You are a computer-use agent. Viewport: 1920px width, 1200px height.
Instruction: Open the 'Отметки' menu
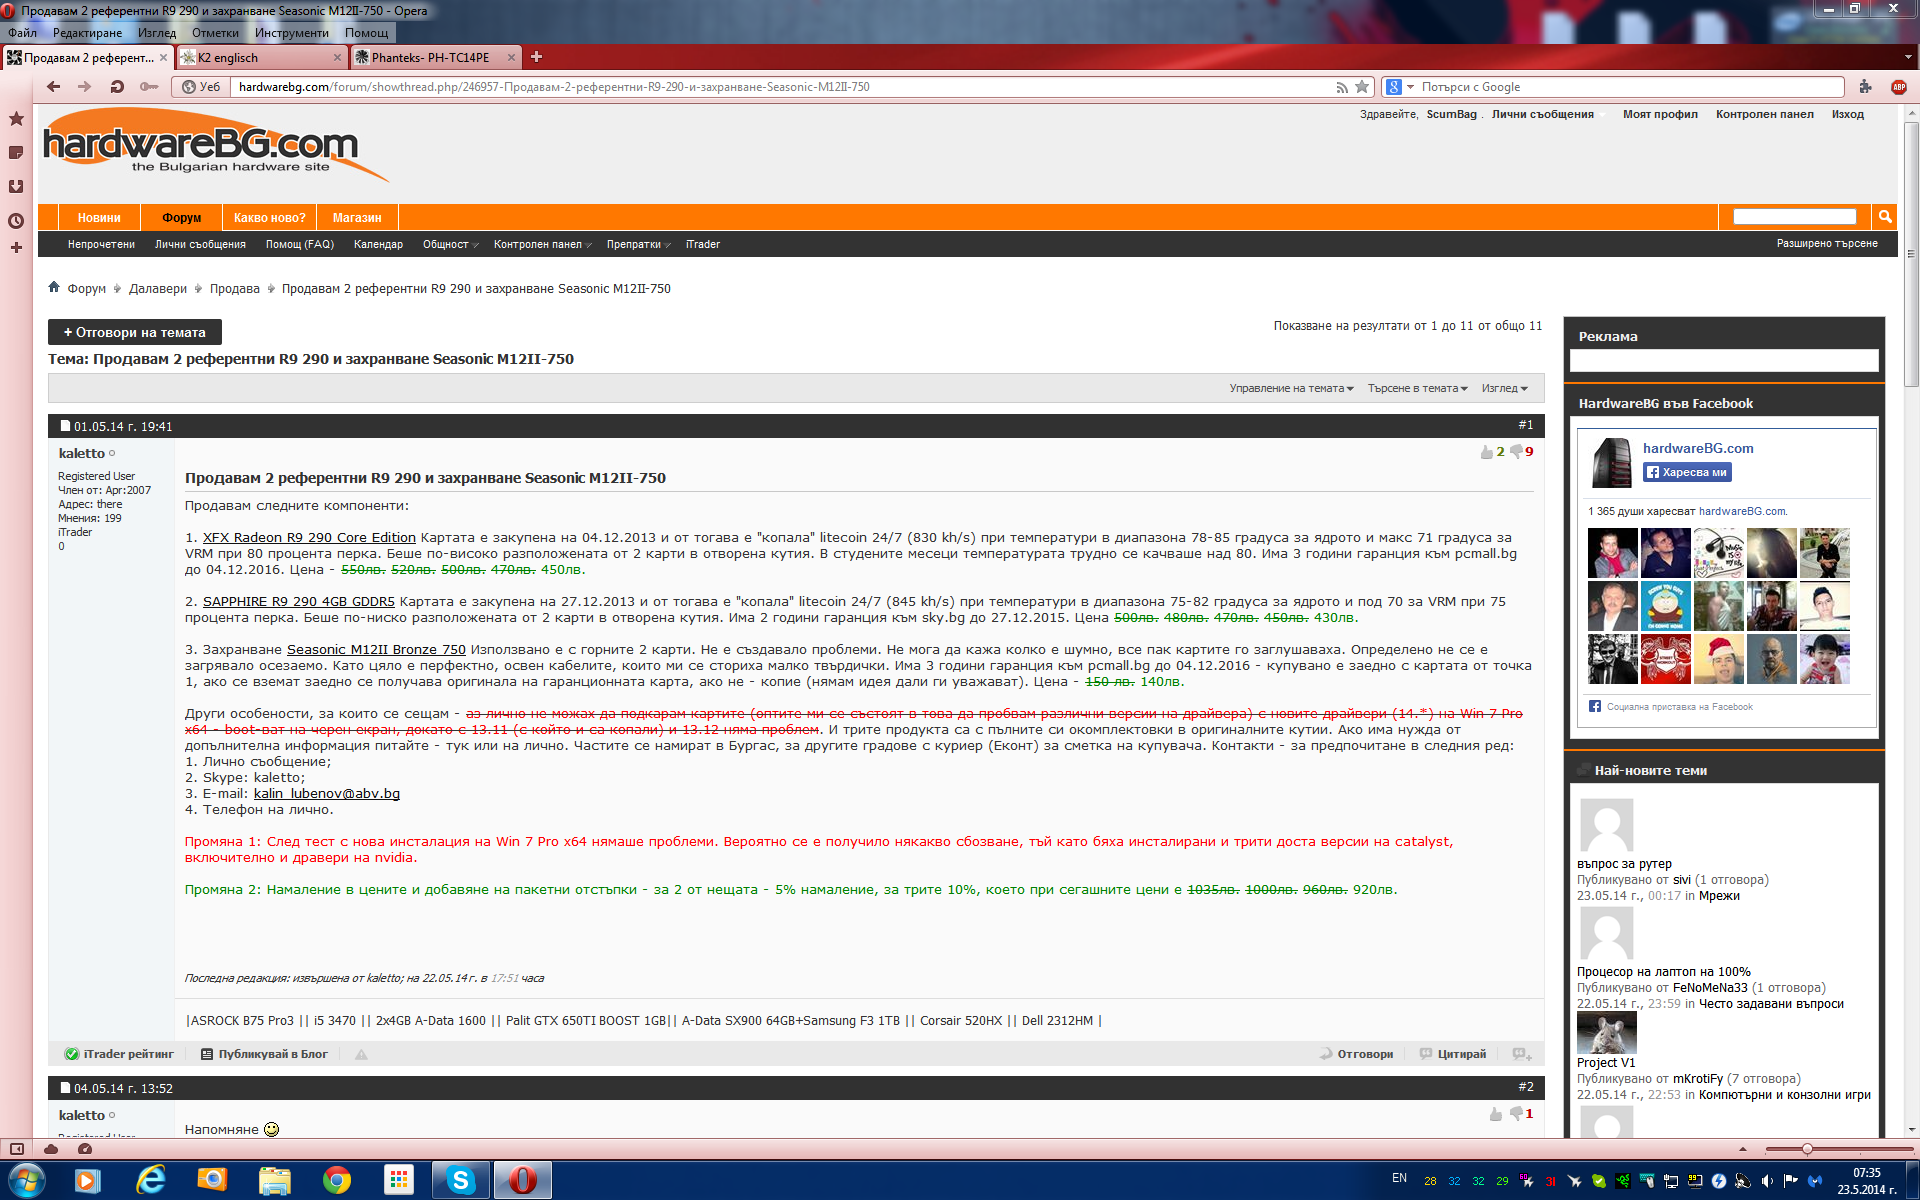tap(215, 33)
